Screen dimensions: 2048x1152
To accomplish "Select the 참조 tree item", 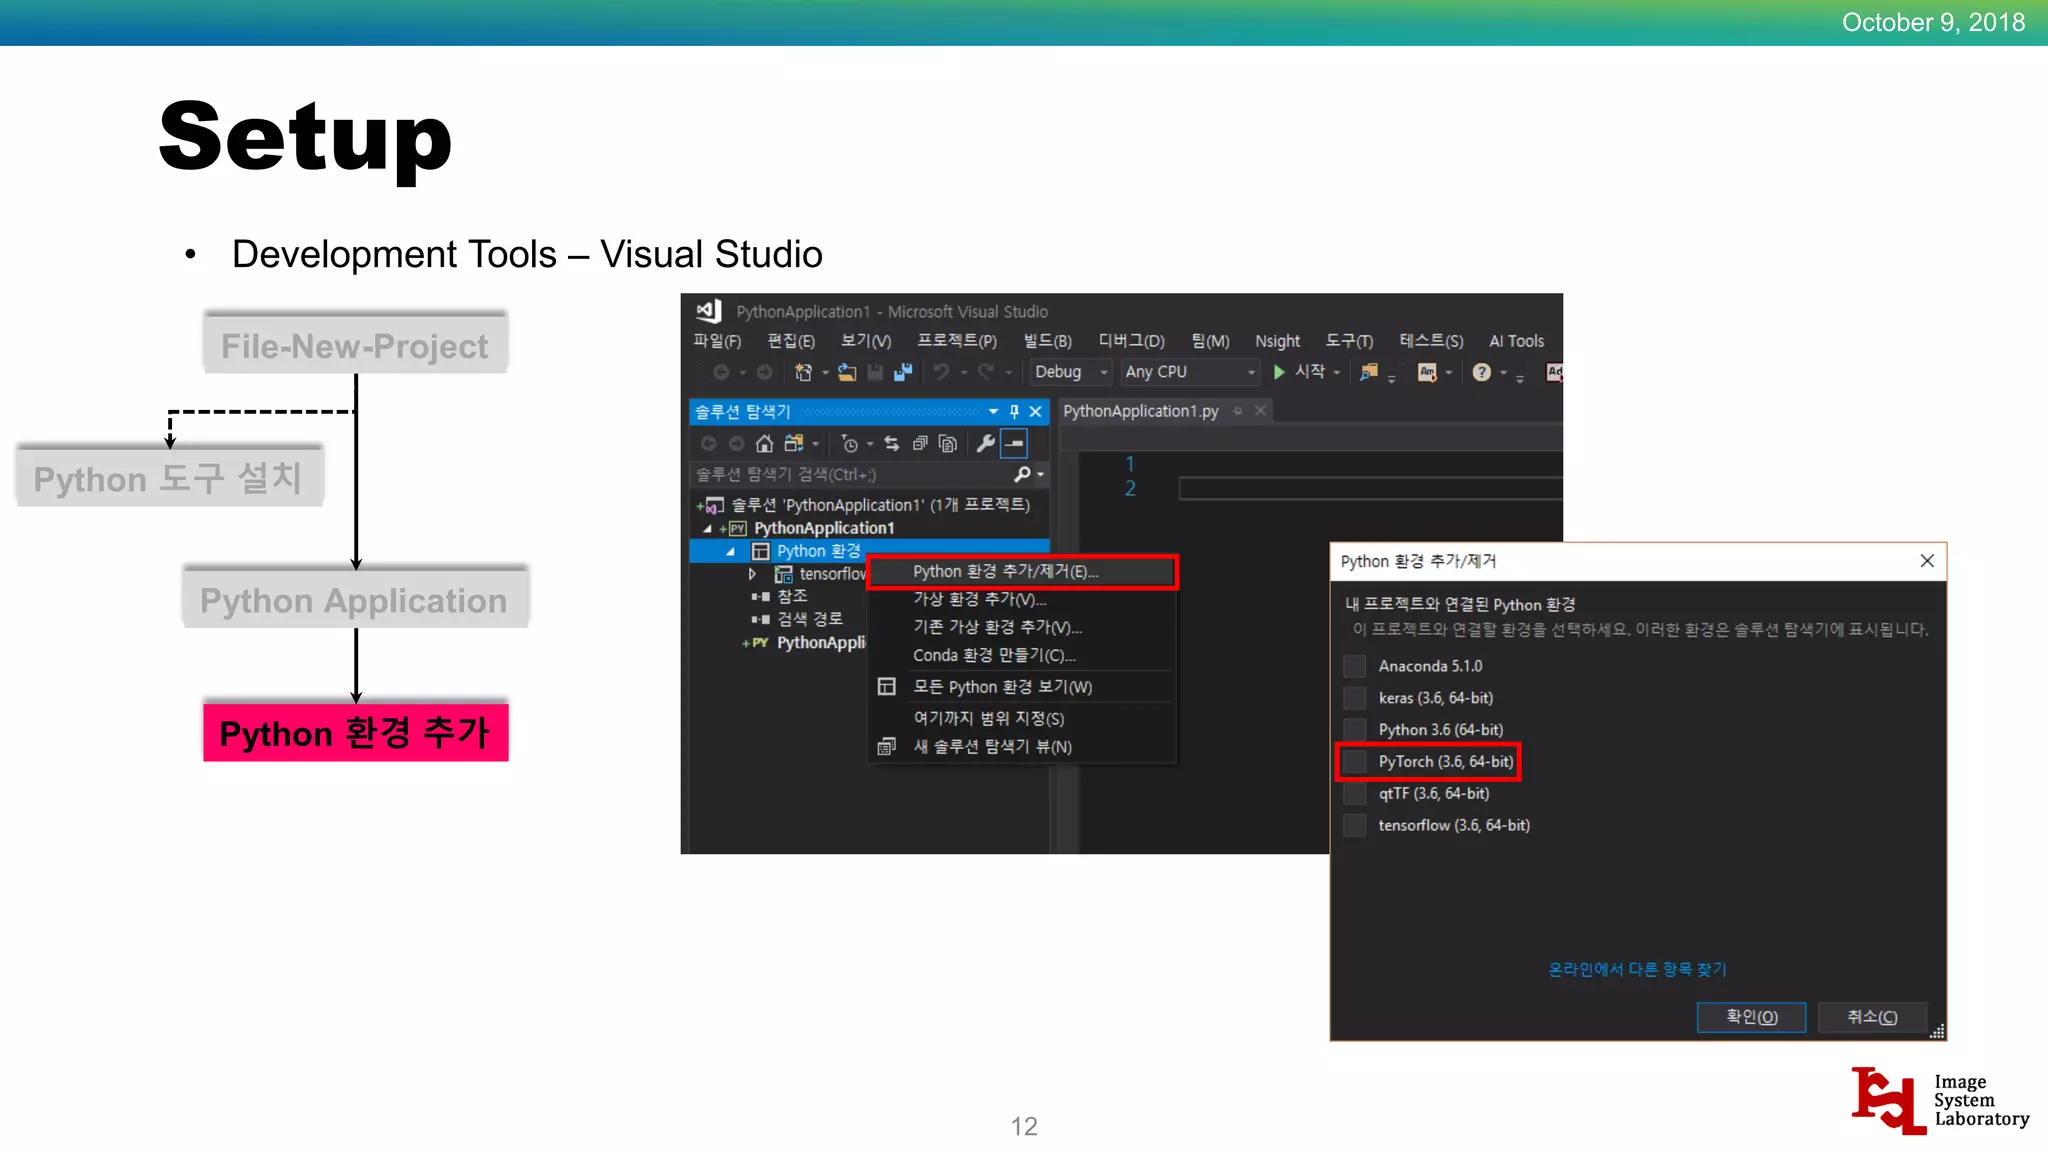I will (x=792, y=596).
